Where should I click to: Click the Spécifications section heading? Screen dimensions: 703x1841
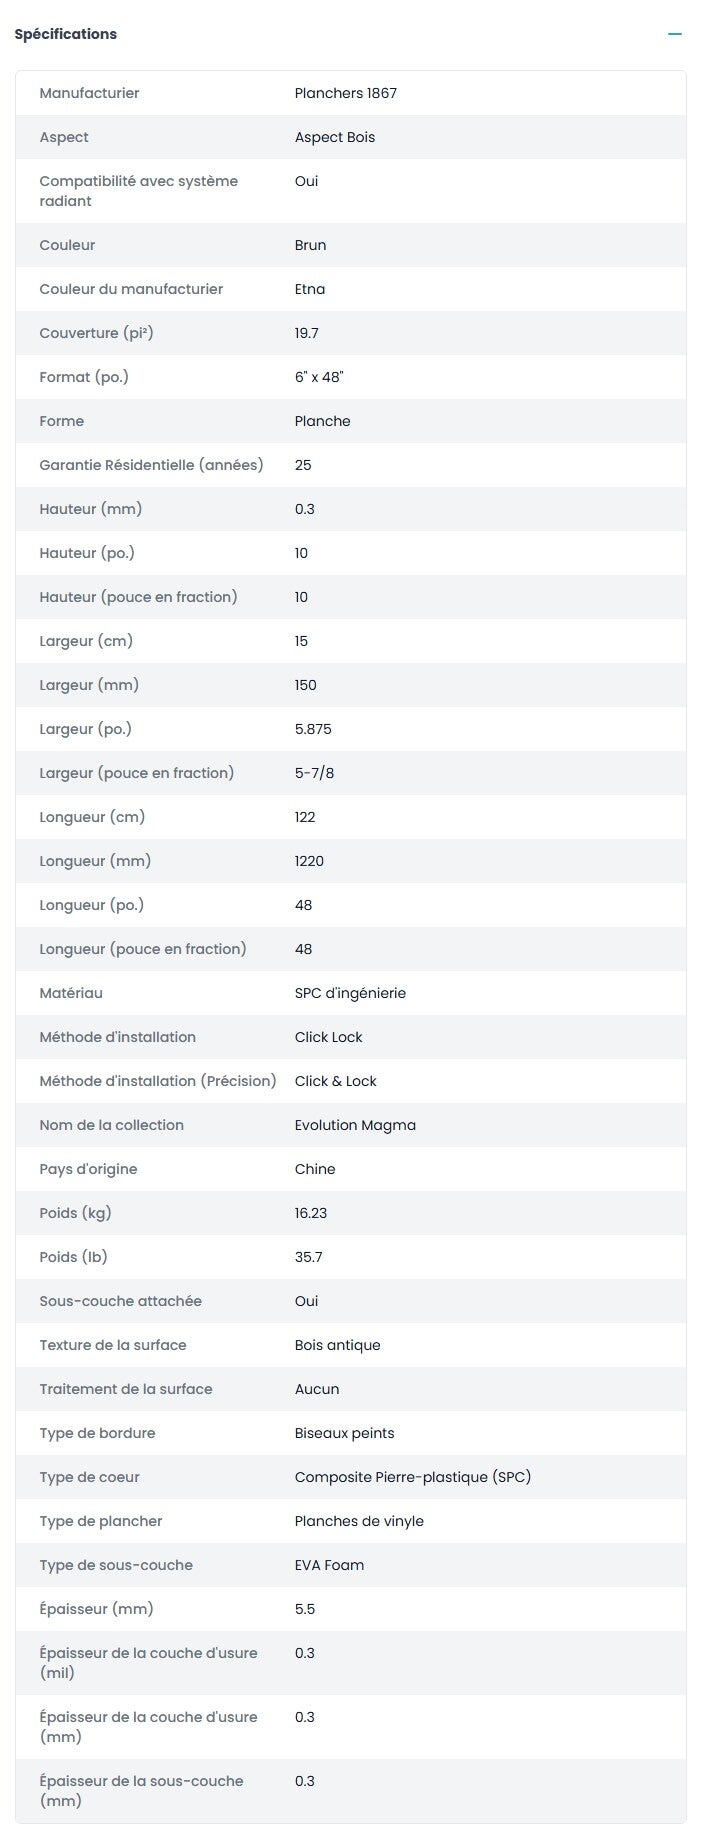tap(66, 34)
